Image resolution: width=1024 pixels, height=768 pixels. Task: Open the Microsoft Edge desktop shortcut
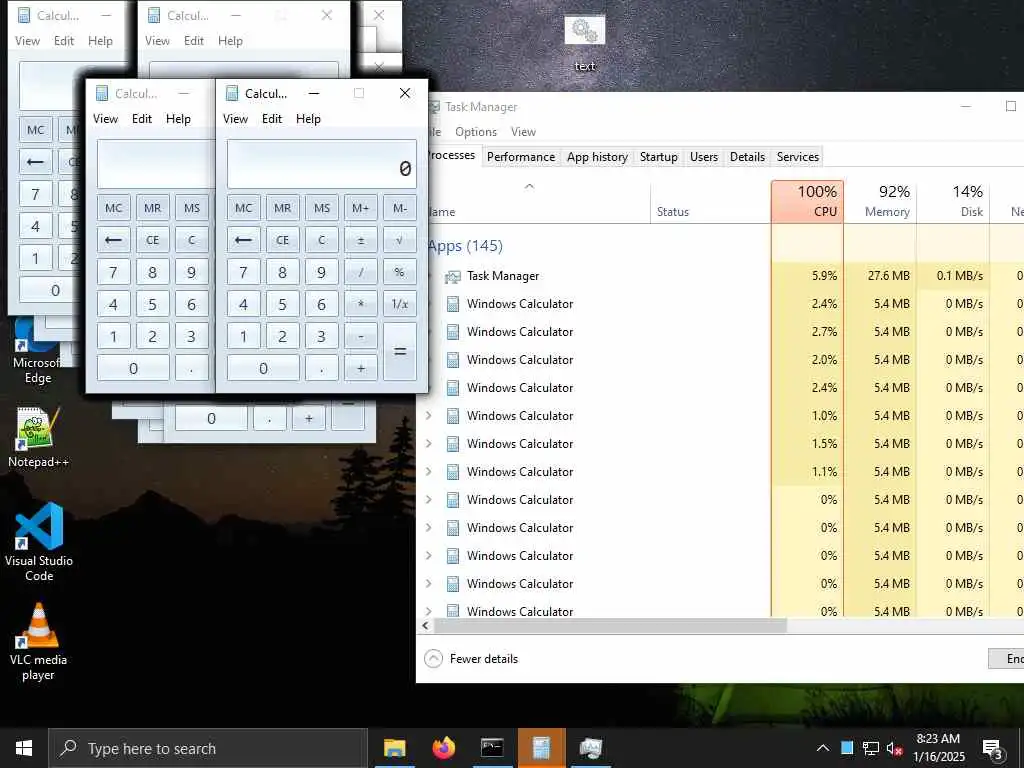click(x=37, y=353)
